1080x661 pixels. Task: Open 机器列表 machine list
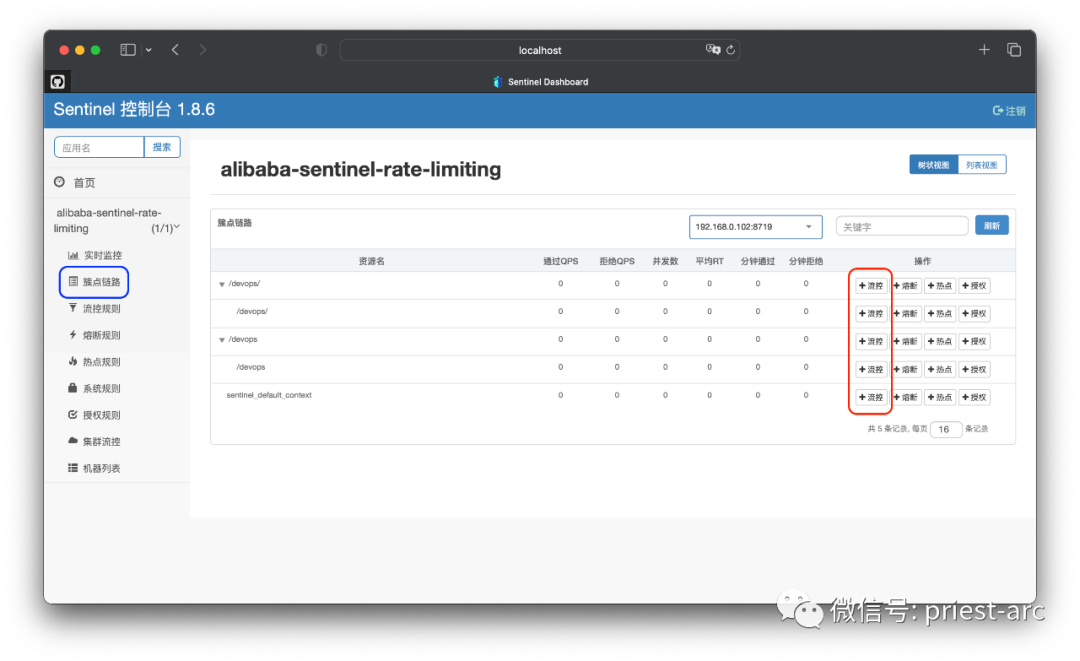[x=94, y=468]
